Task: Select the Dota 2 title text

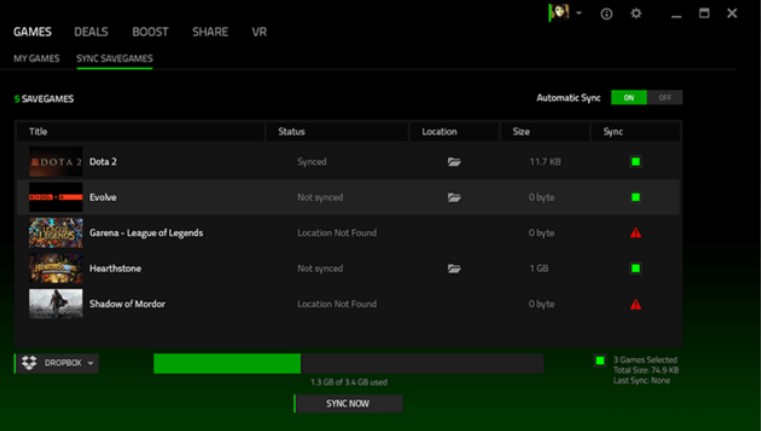Action: (103, 162)
